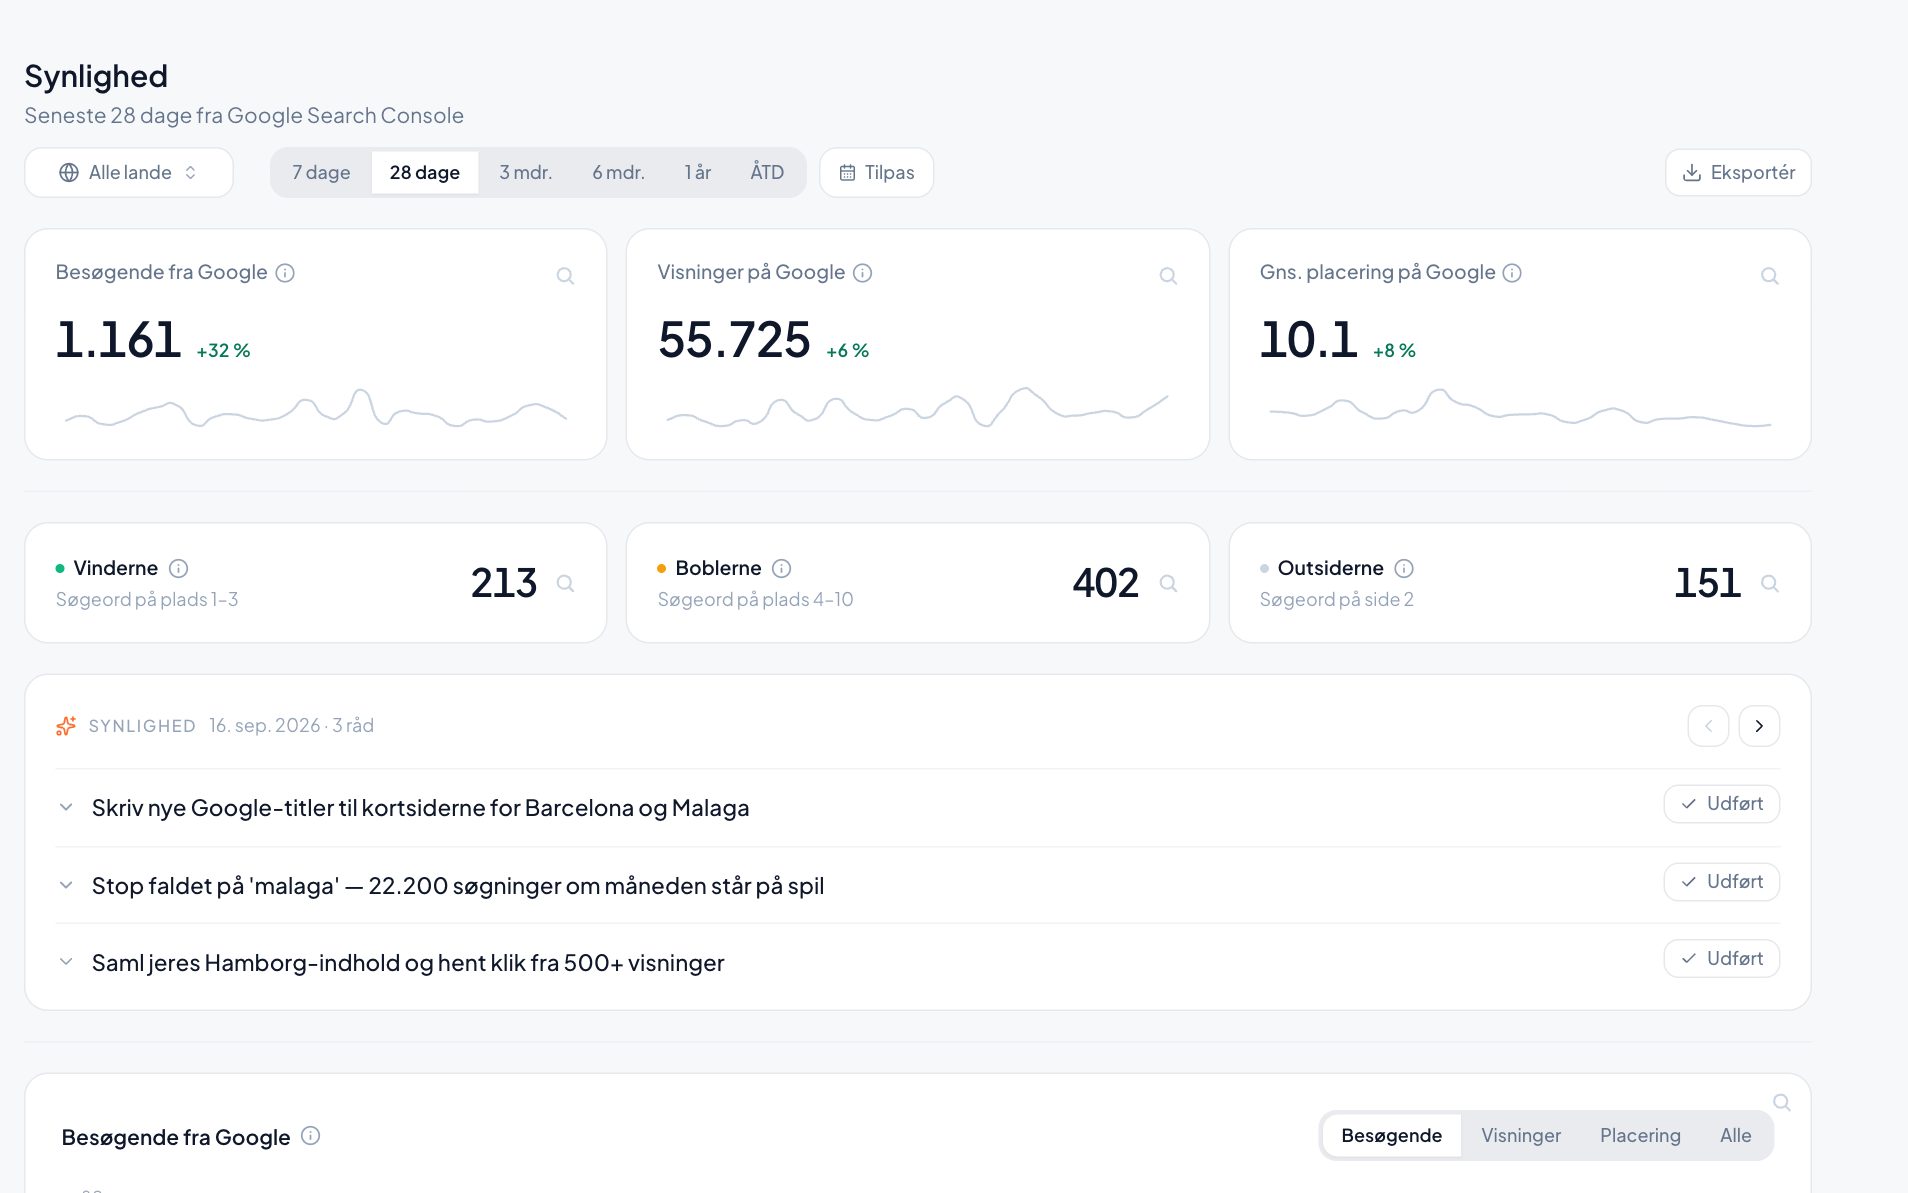Open magnifier on Besøgende fra Google card
The height and width of the screenshot is (1193, 1908).
[565, 276]
